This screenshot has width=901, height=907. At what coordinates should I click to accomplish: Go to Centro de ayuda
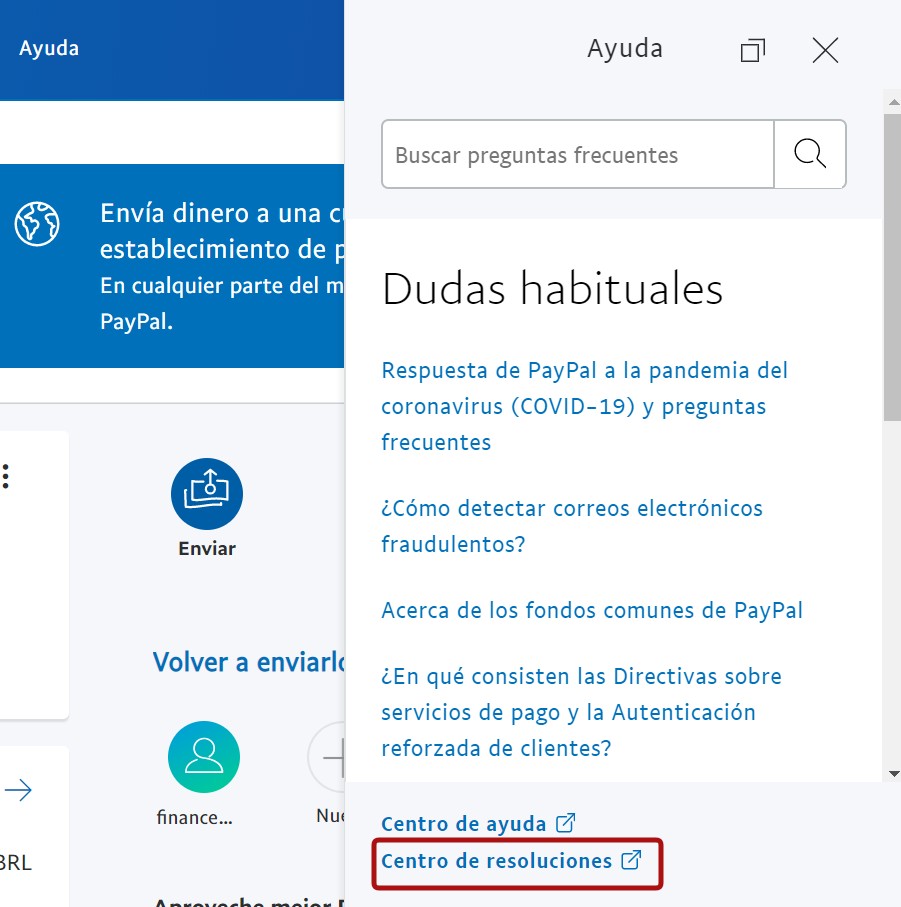[x=464, y=824]
